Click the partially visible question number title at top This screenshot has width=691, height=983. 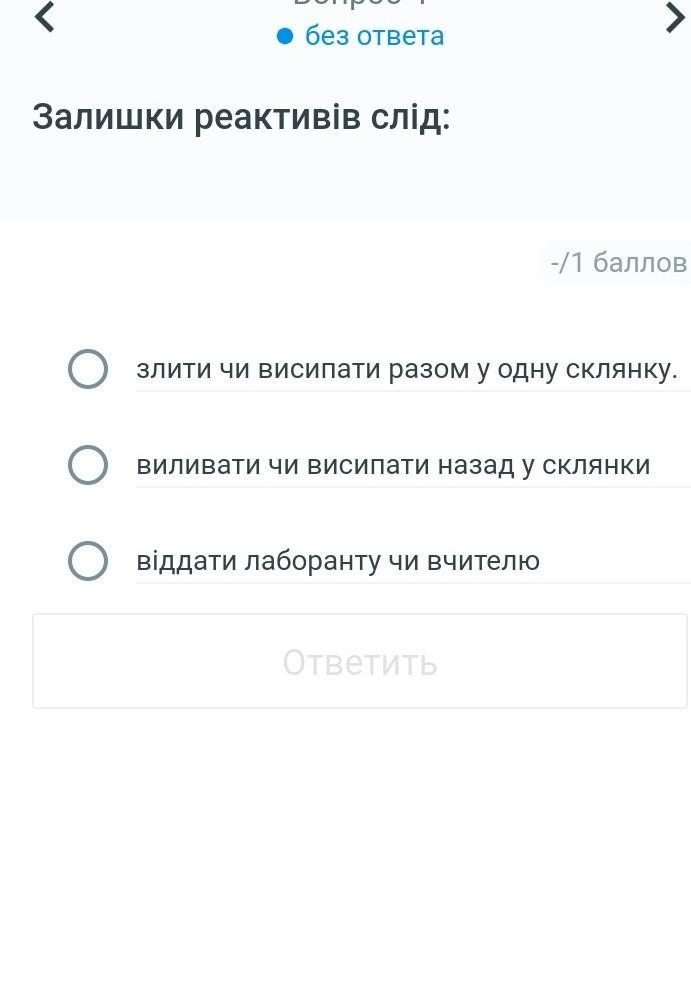pos(360,4)
